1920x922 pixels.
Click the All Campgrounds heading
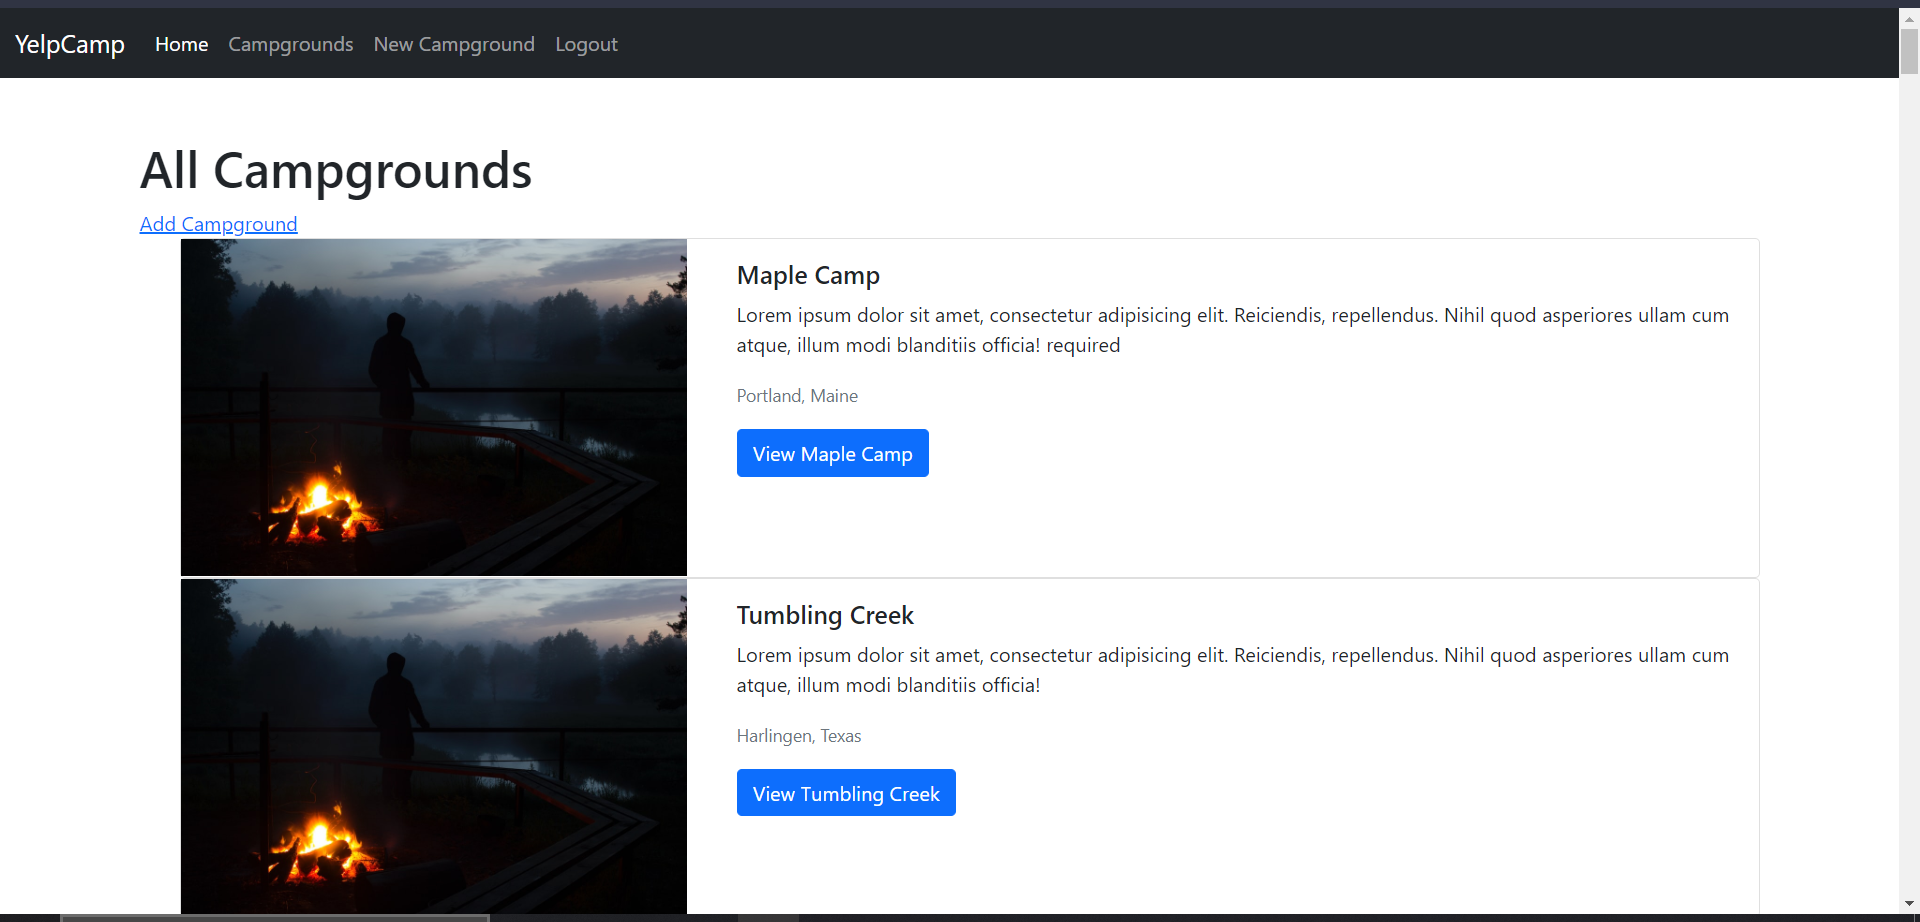point(336,170)
